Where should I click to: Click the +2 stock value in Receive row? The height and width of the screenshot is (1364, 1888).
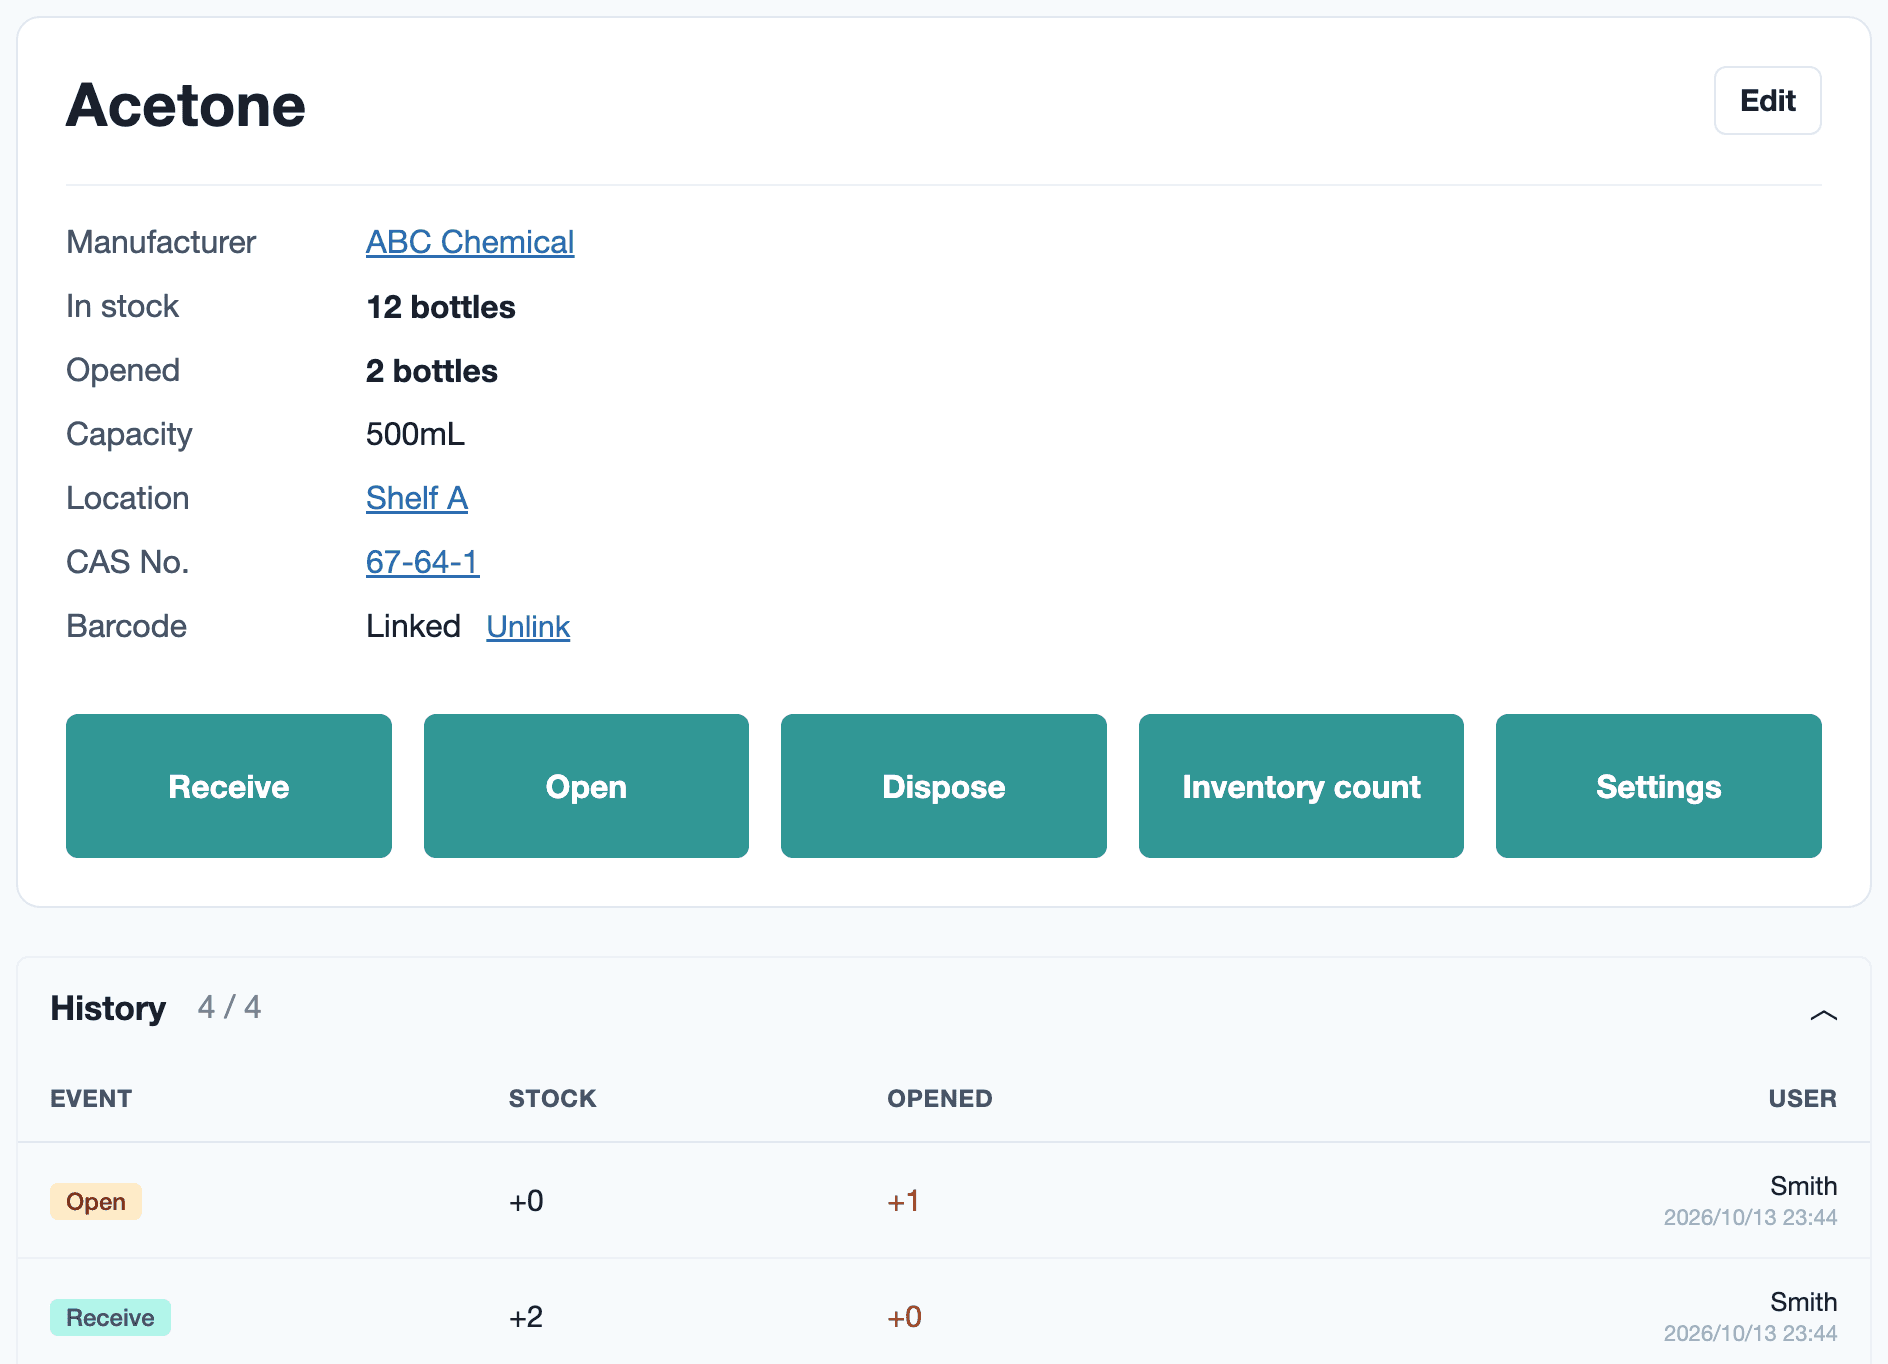point(526,1317)
